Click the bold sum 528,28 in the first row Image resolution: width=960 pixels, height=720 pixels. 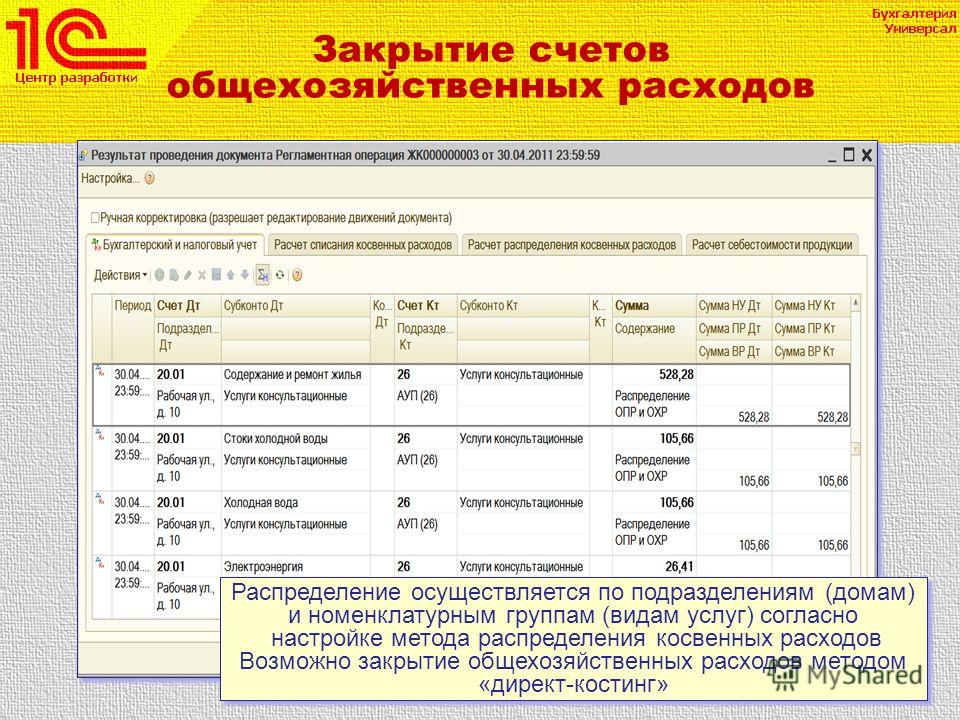click(676, 375)
